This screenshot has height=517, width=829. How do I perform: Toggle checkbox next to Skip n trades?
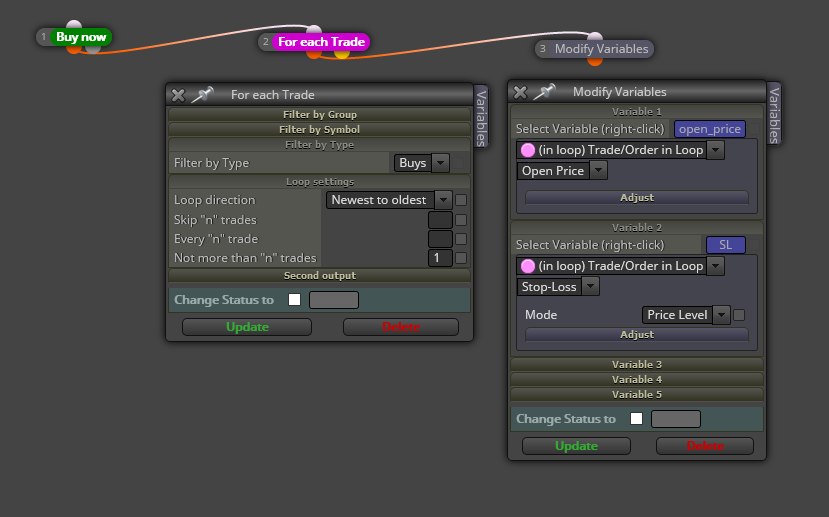click(461, 220)
